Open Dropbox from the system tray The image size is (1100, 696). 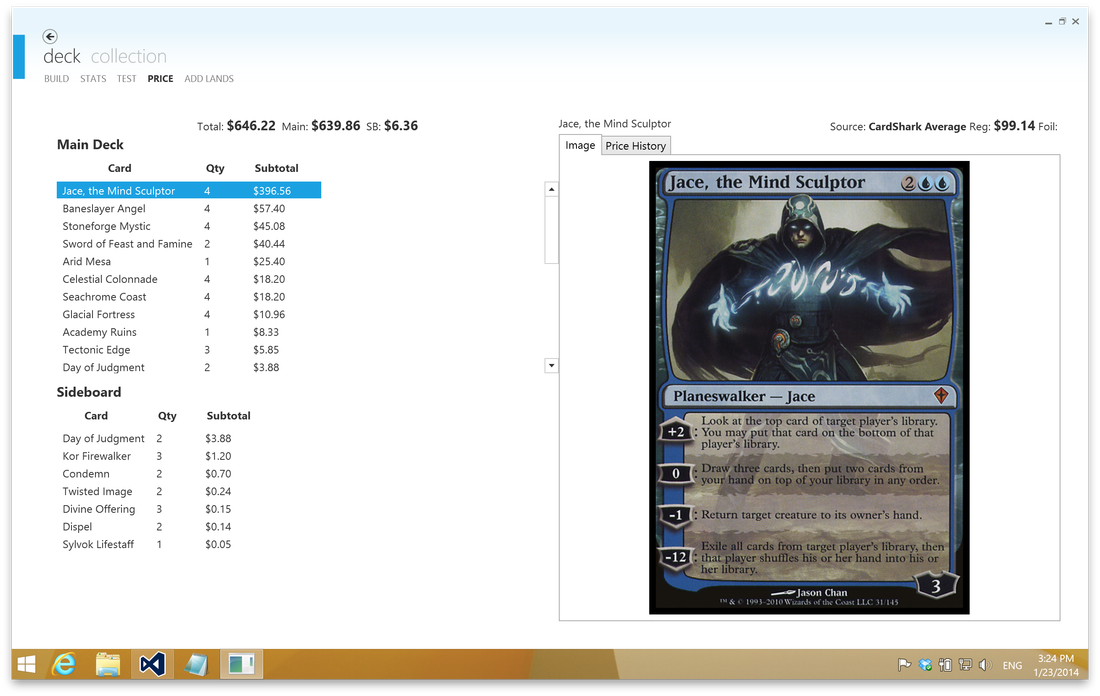[x=925, y=664]
